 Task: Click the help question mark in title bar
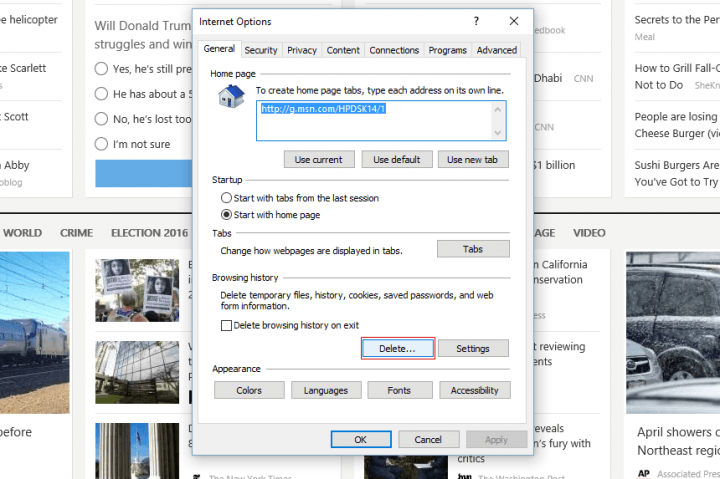click(476, 21)
